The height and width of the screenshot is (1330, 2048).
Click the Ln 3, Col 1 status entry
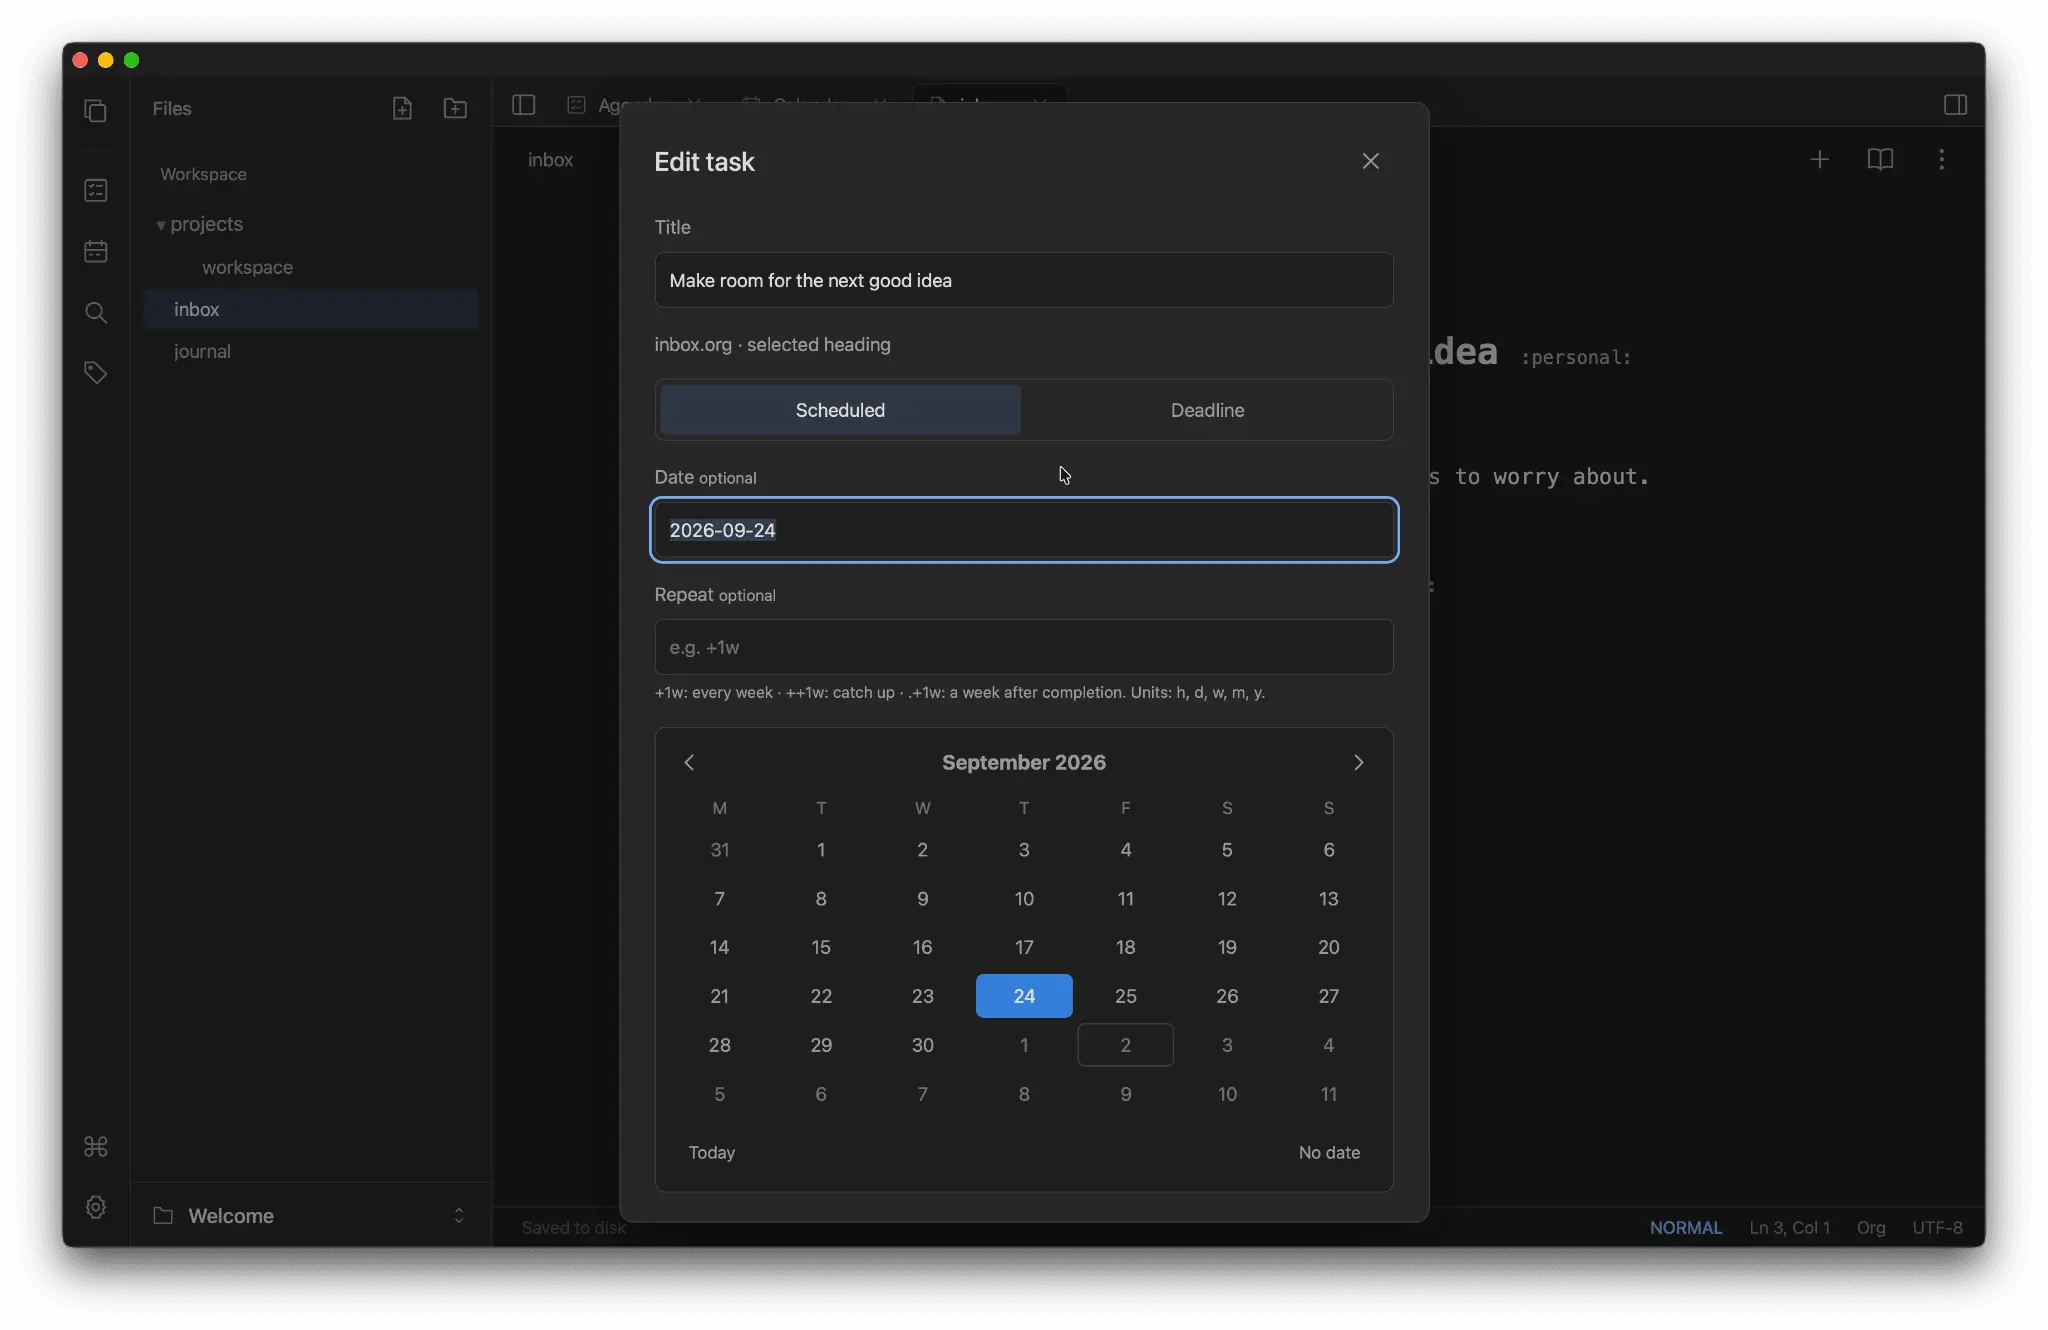click(x=1789, y=1227)
